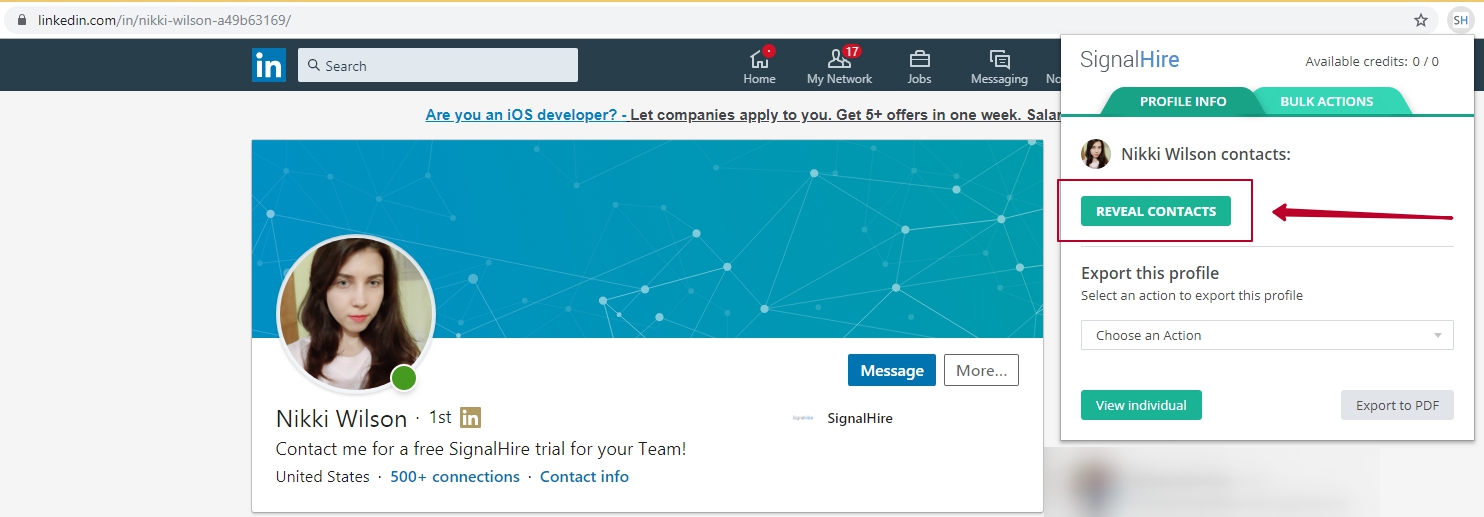Click the SignalHire SH extension icon

[x=1460, y=20]
